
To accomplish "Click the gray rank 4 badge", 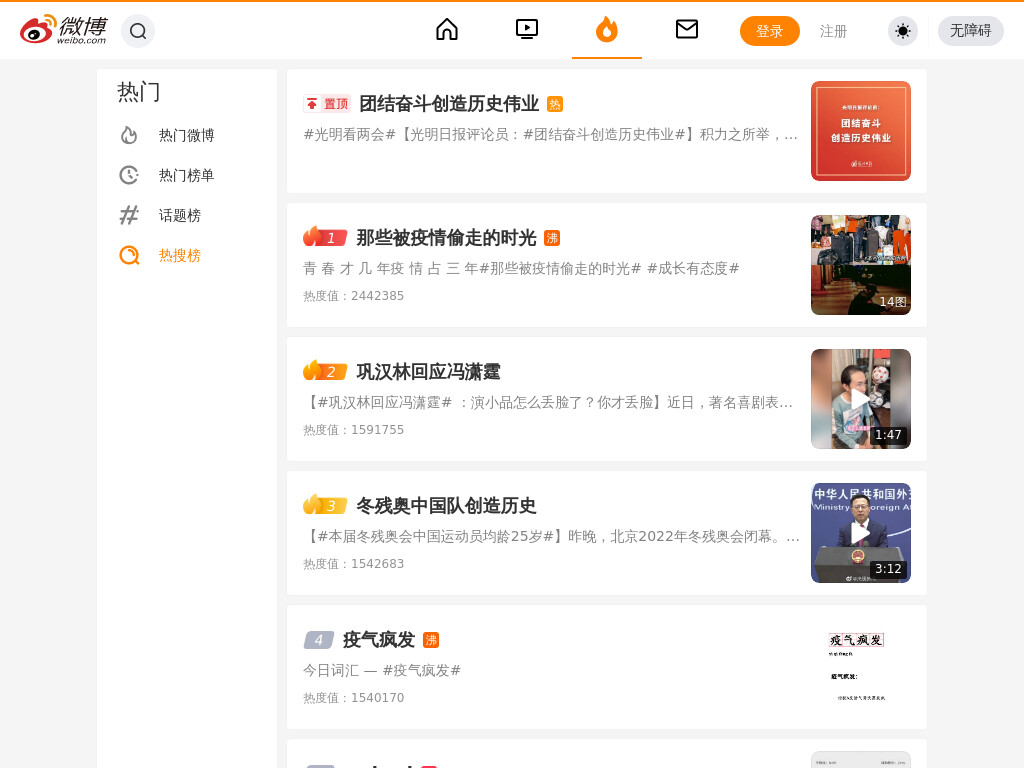I will [319, 640].
